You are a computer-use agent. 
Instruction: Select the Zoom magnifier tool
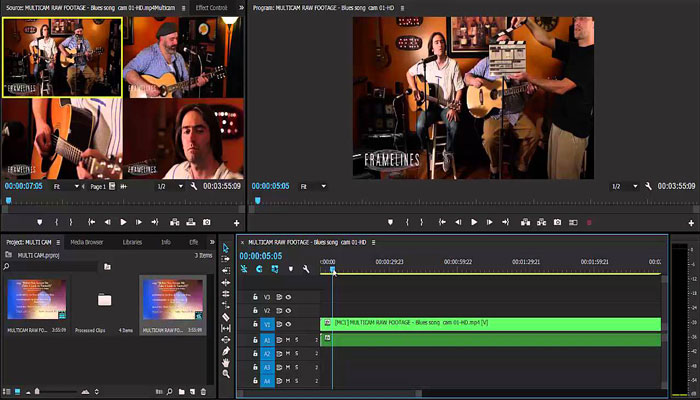225,374
